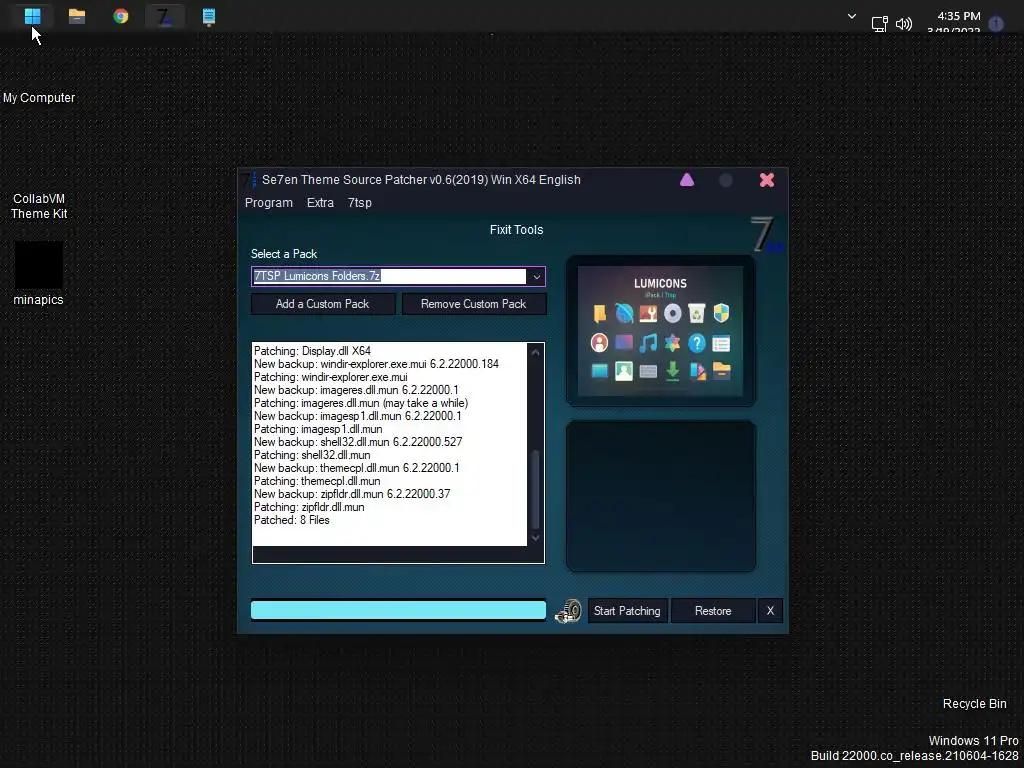Screen dimensions: 1024x768
Task: Click log line 'Patching: imagesp1.dll.mun'
Action: 318,430
